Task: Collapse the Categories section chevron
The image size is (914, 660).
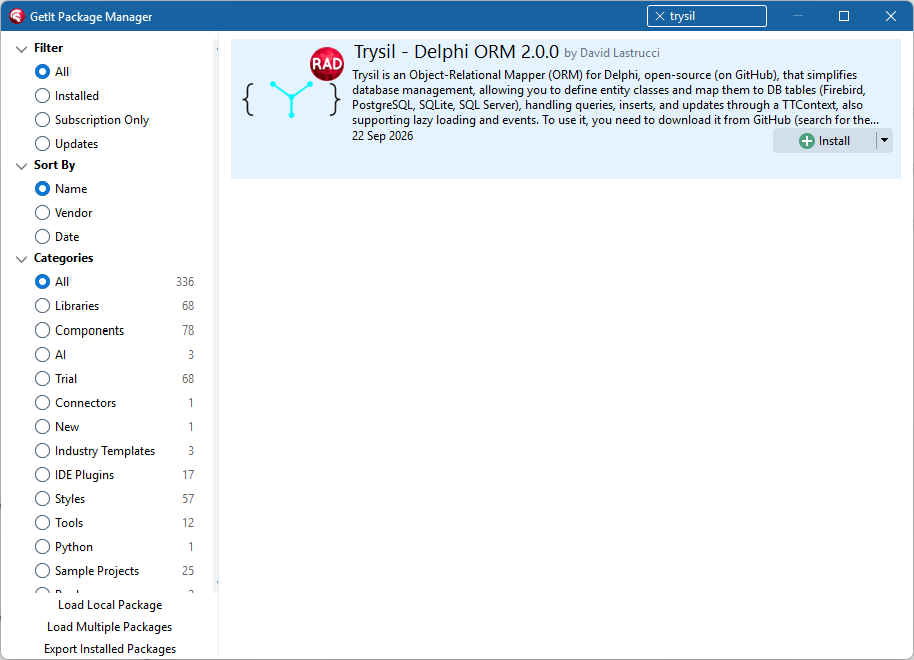Action: 22,258
